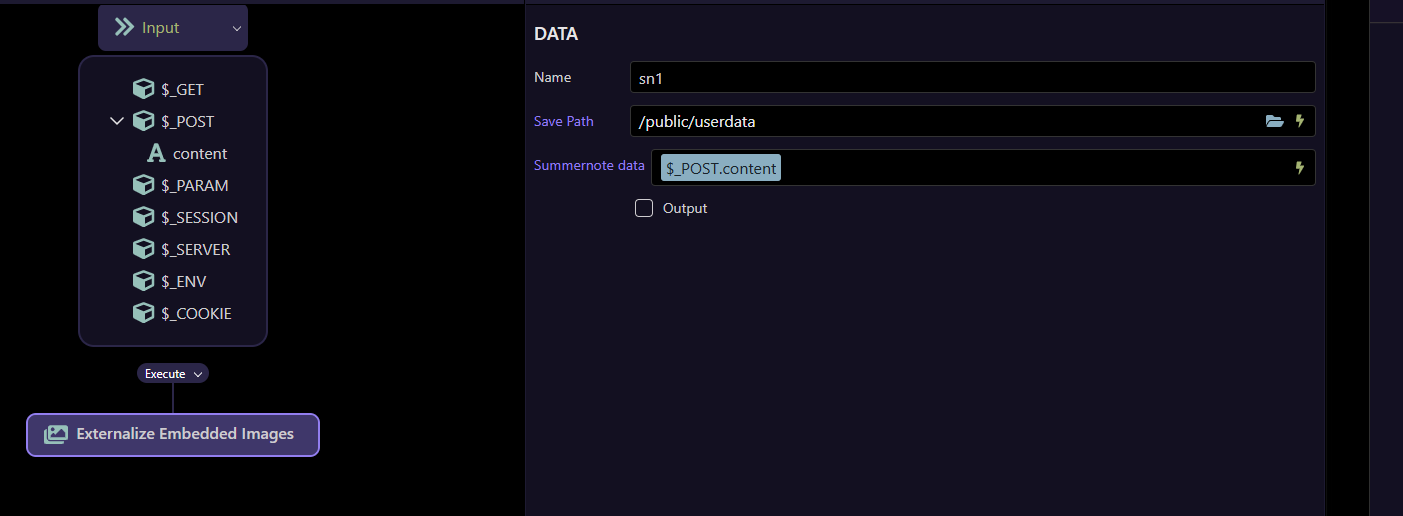The image size is (1403, 516).
Task: Click the Name input field
Action: (972, 77)
